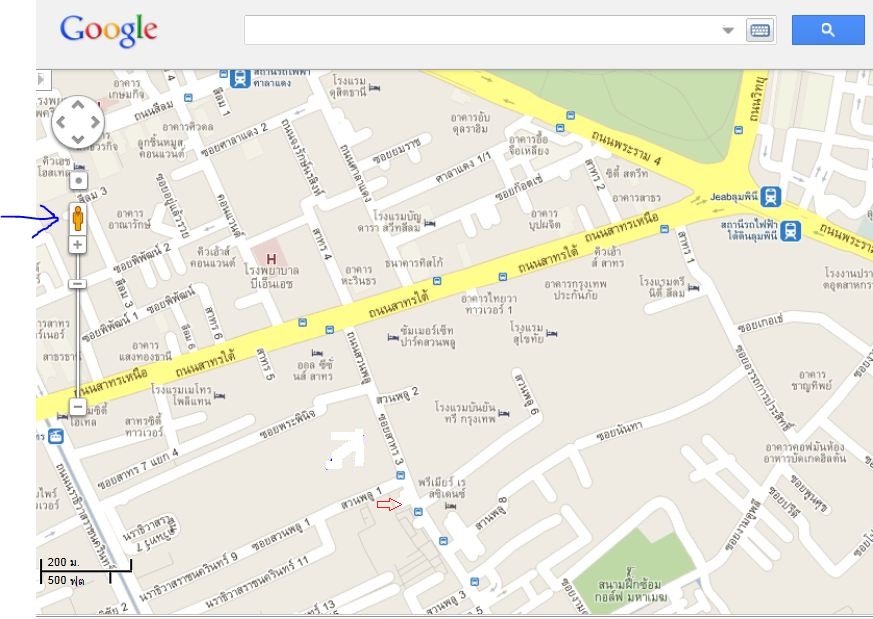Viewport: 873px width, 619px height.
Task: Click the bus stop icon near red arrow
Action: pos(418,511)
